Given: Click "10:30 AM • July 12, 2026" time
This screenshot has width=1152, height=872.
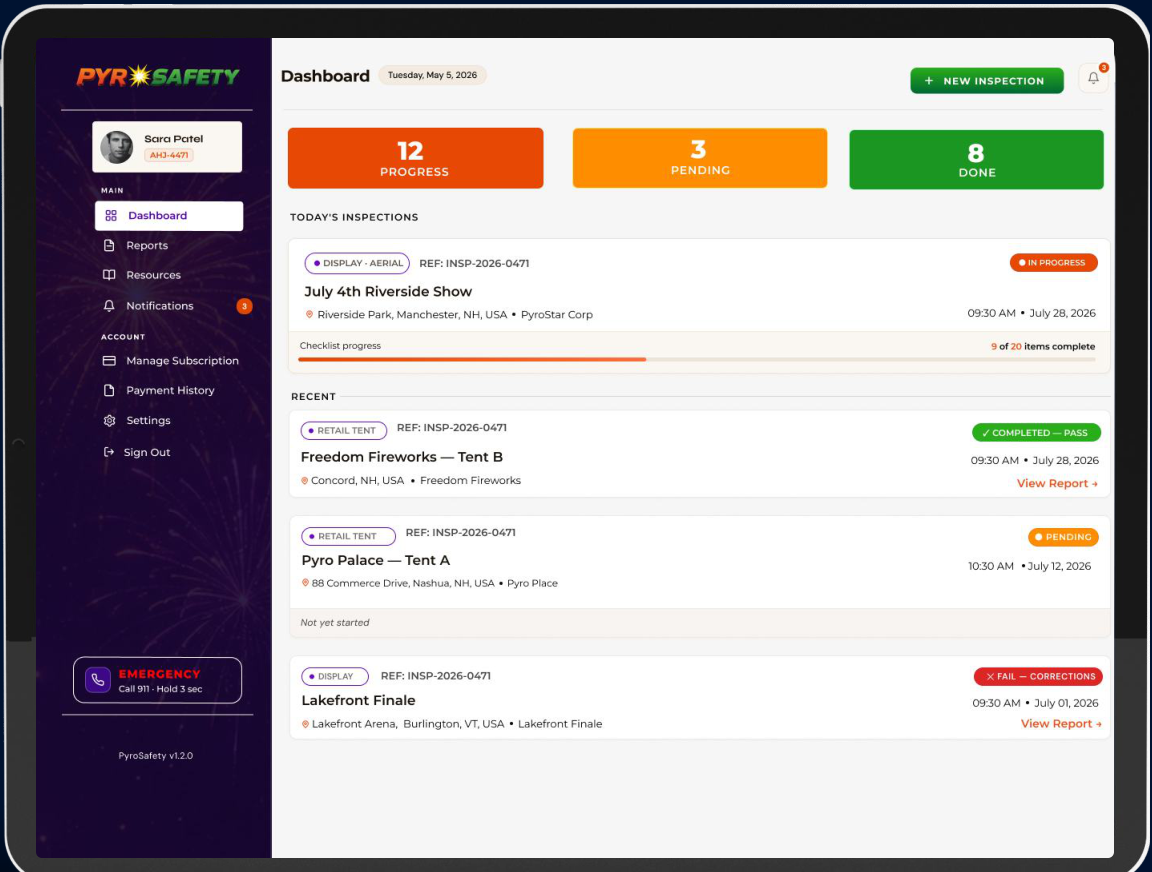Looking at the screenshot, I should point(1029,566).
